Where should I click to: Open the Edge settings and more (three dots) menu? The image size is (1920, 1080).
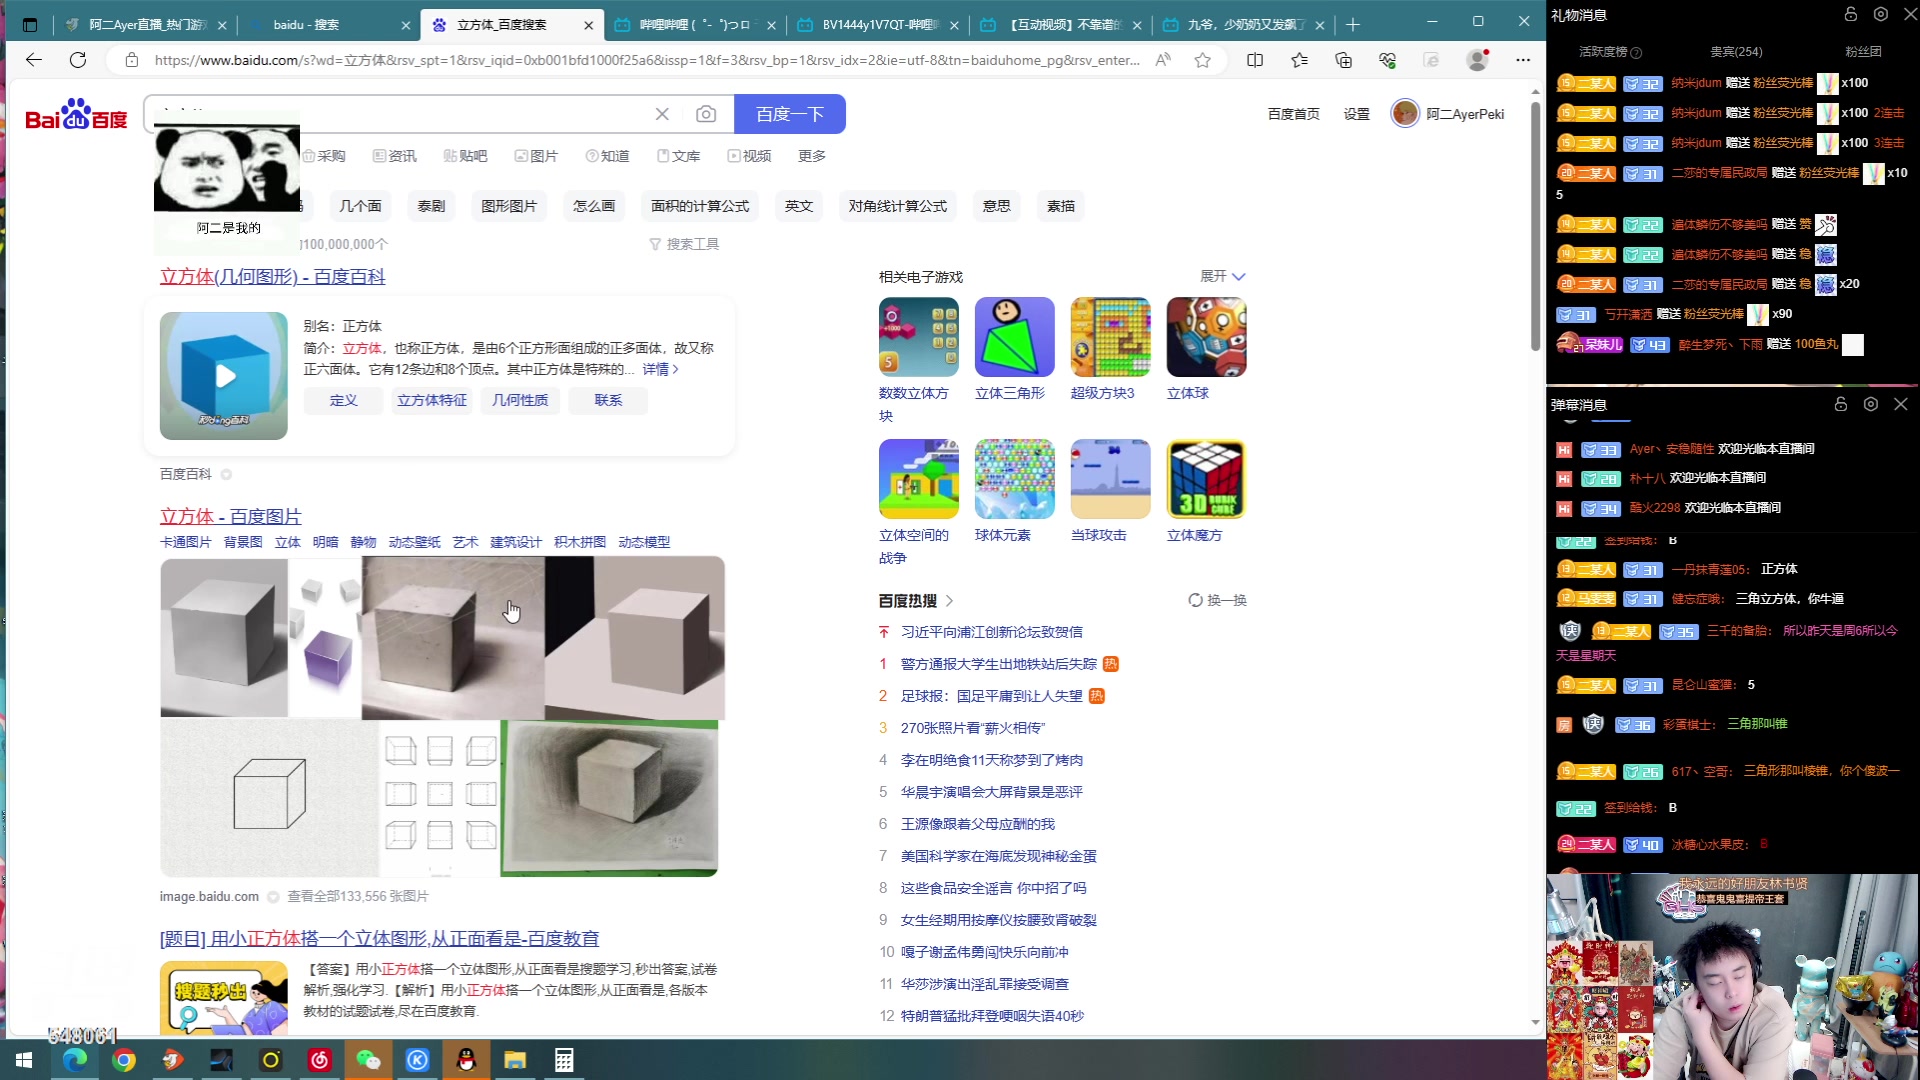[x=1523, y=60]
